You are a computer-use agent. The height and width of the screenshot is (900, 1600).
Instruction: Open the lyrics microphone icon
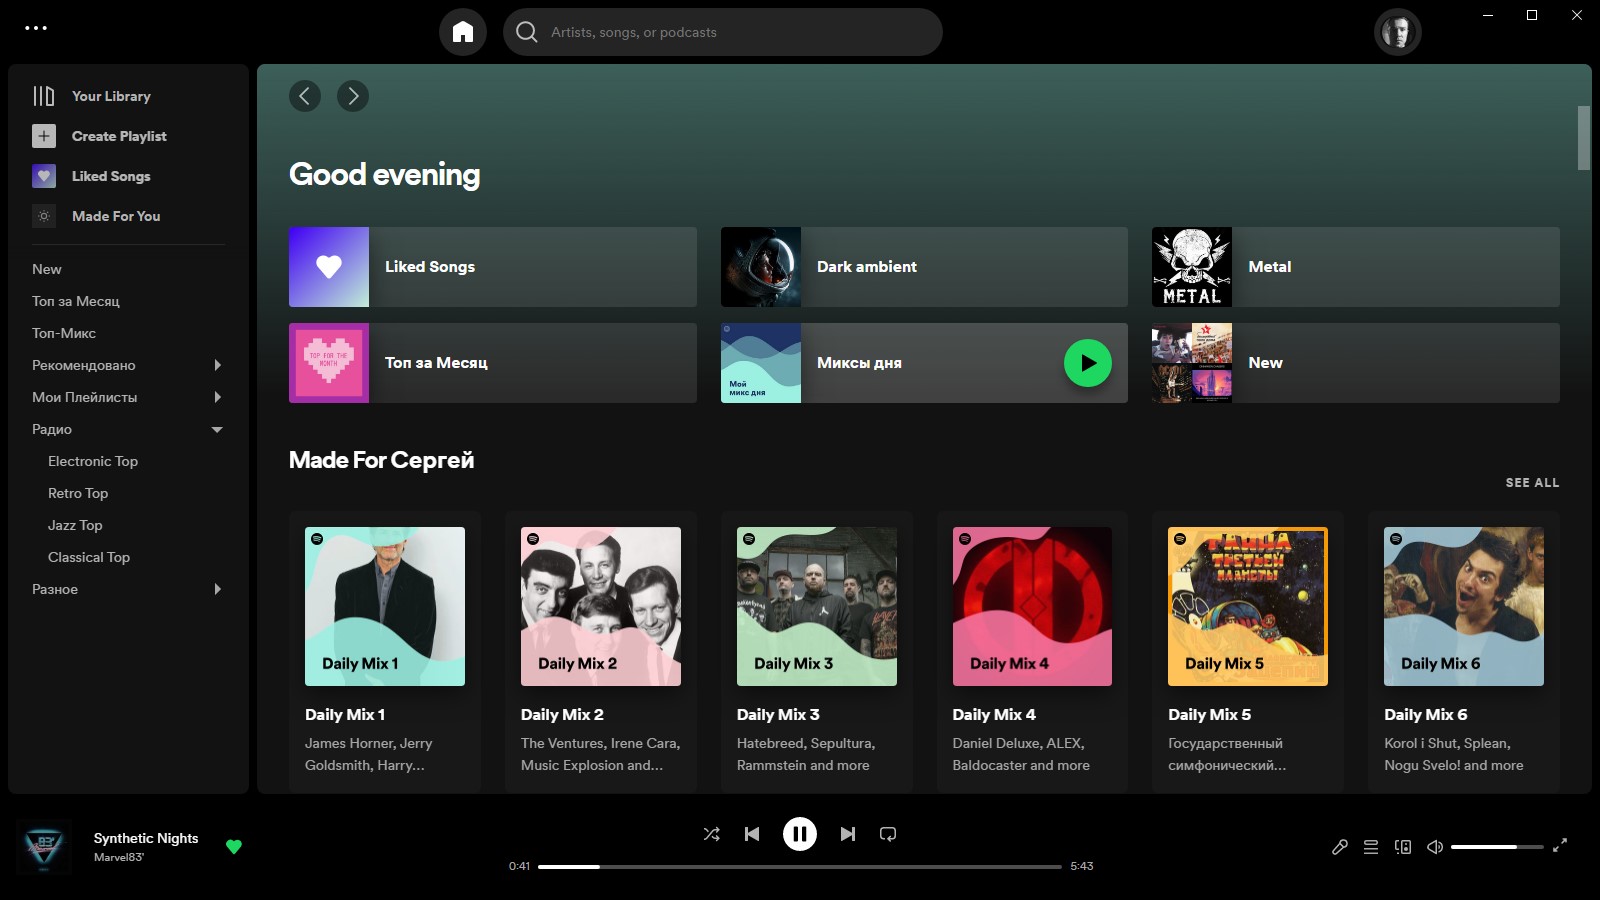(x=1340, y=847)
